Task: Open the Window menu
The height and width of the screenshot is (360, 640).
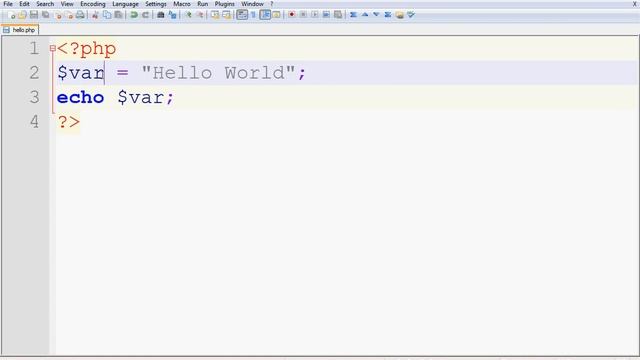Action: pyautogui.click(x=252, y=4)
